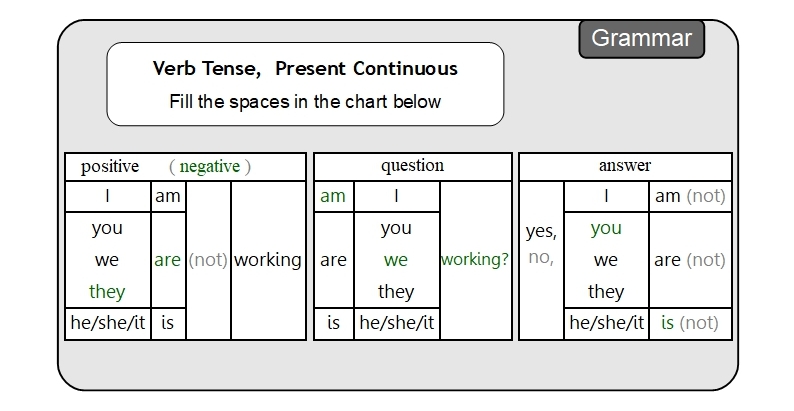
Task: Select the 'positive' column header text
Action: click(x=110, y=166)
